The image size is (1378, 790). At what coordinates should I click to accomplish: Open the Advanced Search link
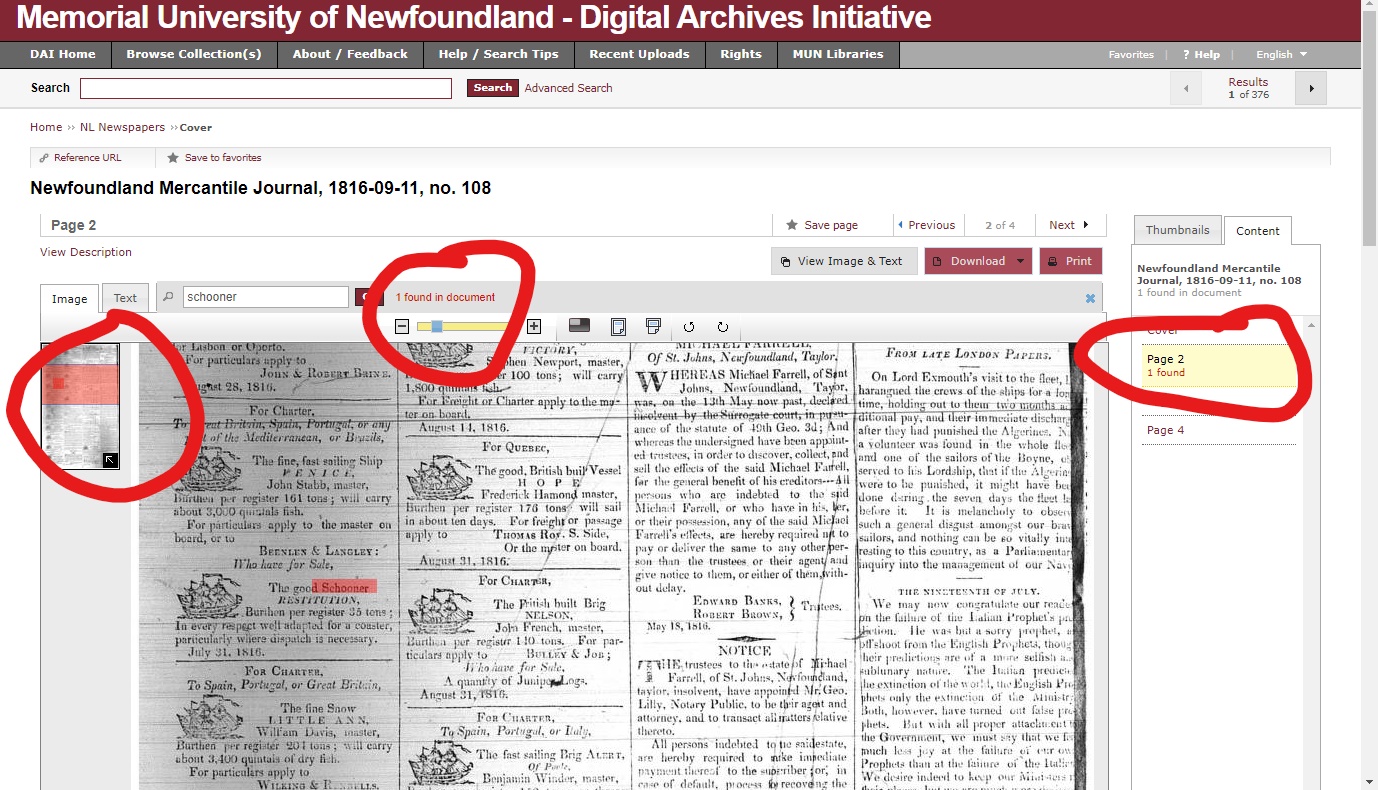tap(568, 88)
